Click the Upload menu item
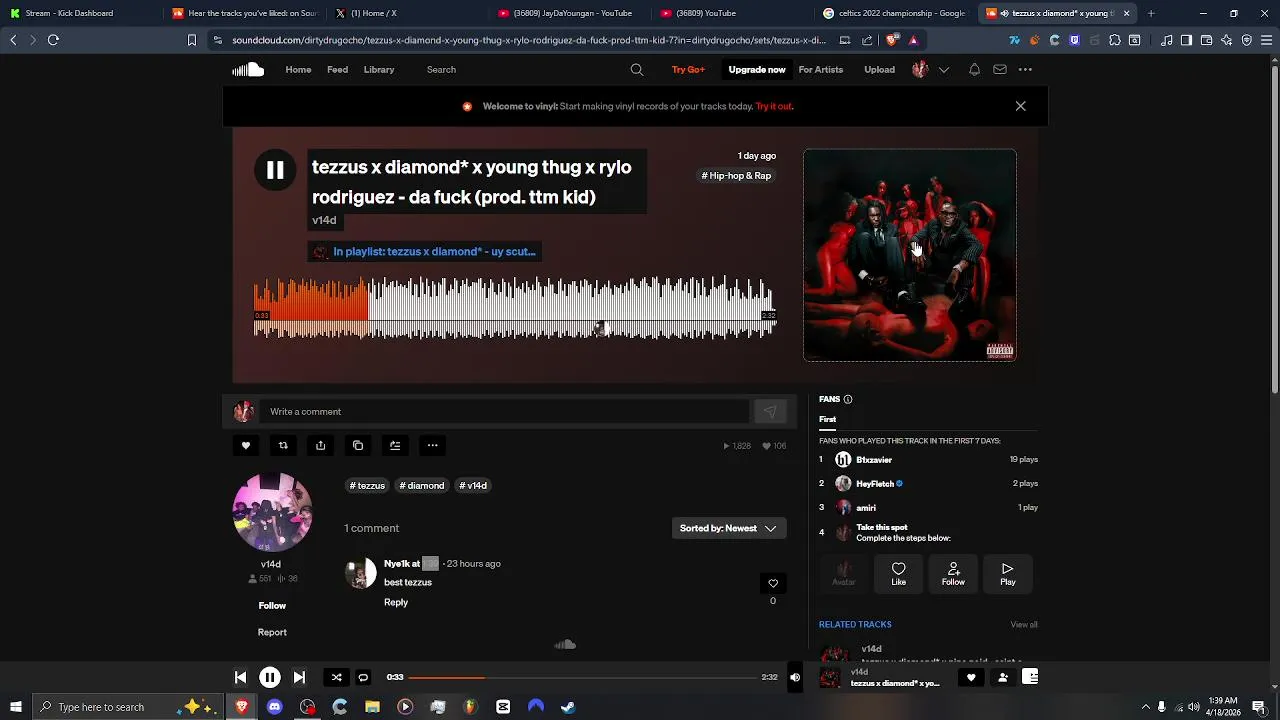 point(879,69)
